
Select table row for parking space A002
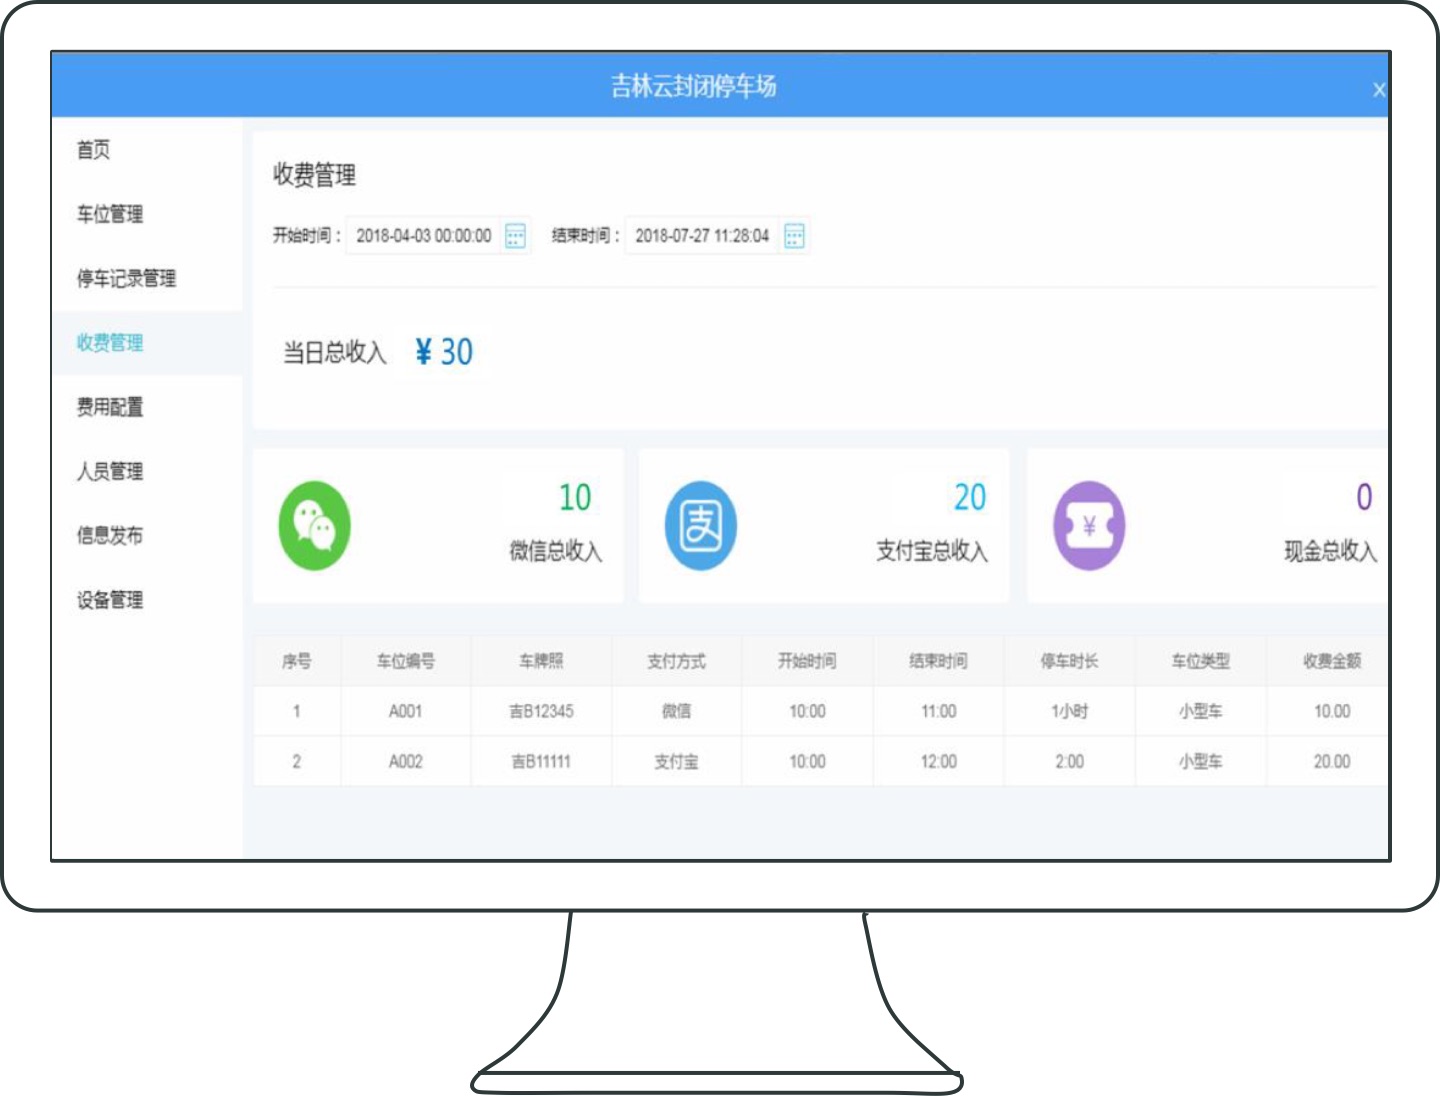coord(405,762)
